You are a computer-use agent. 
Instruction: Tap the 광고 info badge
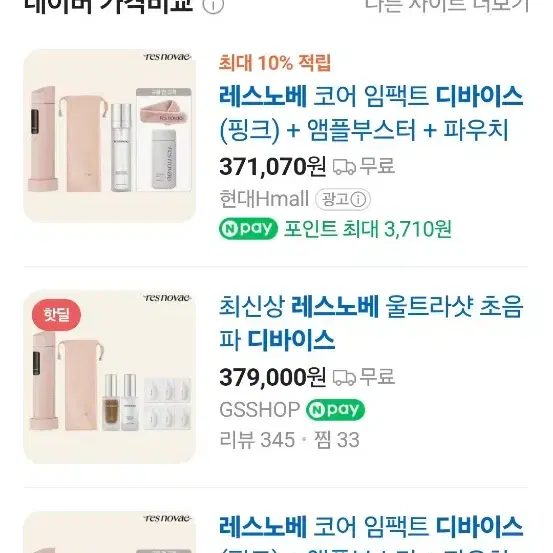pyautogui.click(x=343, y=199)
